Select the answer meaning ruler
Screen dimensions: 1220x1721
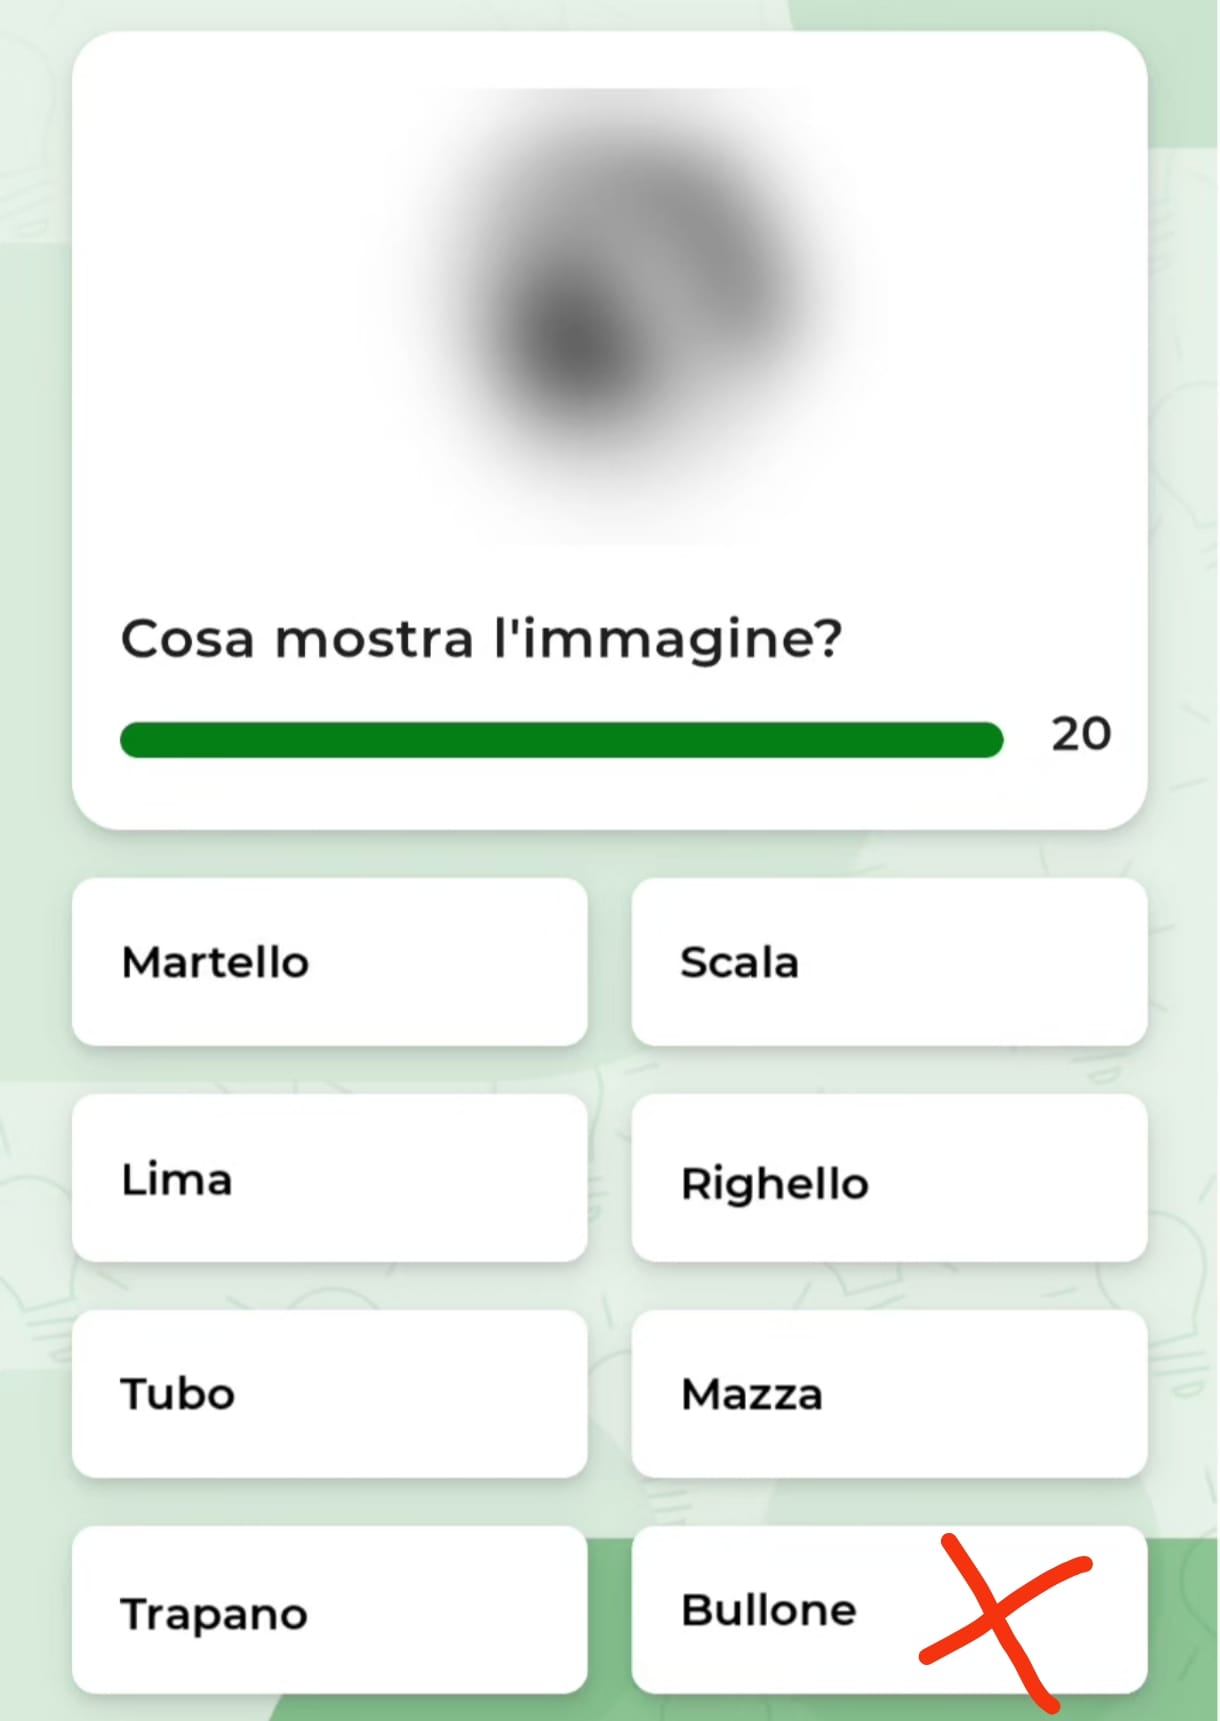[889, 1178]
